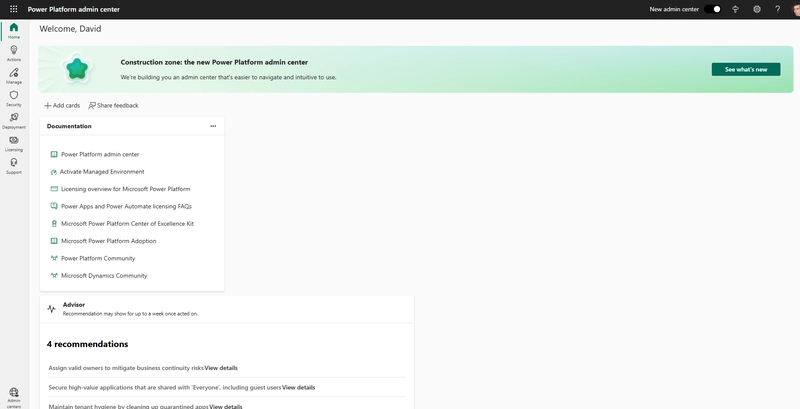The height and width of the screenshot is (409, 800).
Task: Click the book icon beside Power Platform admin center
Action: point(54,154)
